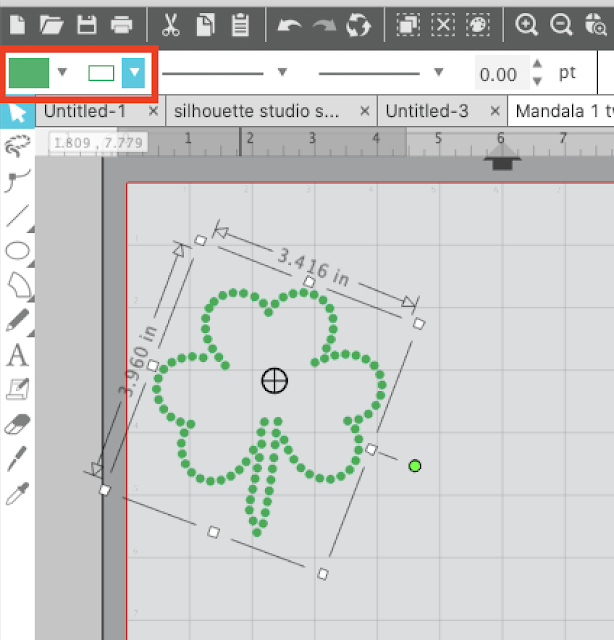Select the freehand pencil tool
Viewport: 614px width, 640px height.
(18, 320)
